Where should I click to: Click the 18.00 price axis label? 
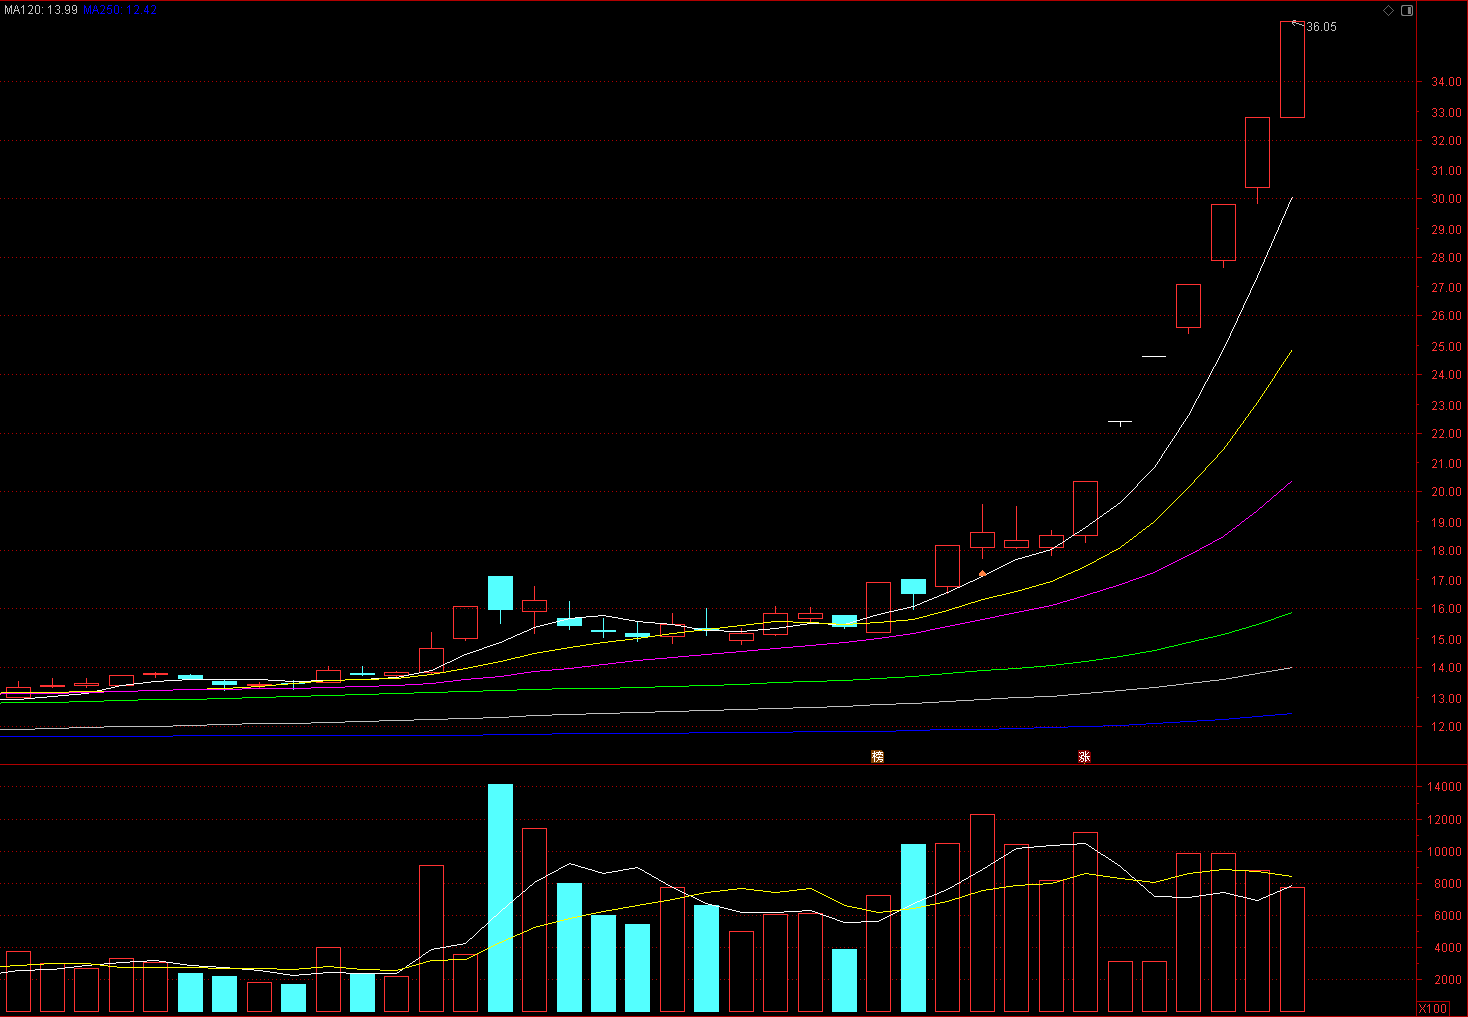1446,551
